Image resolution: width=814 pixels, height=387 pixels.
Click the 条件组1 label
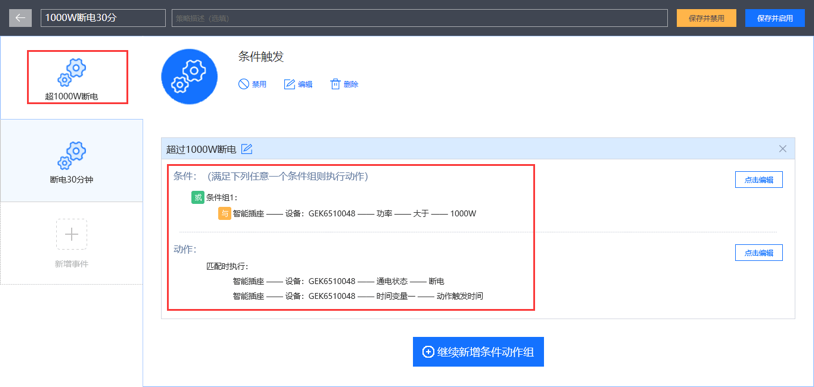(x=222, y=197)
